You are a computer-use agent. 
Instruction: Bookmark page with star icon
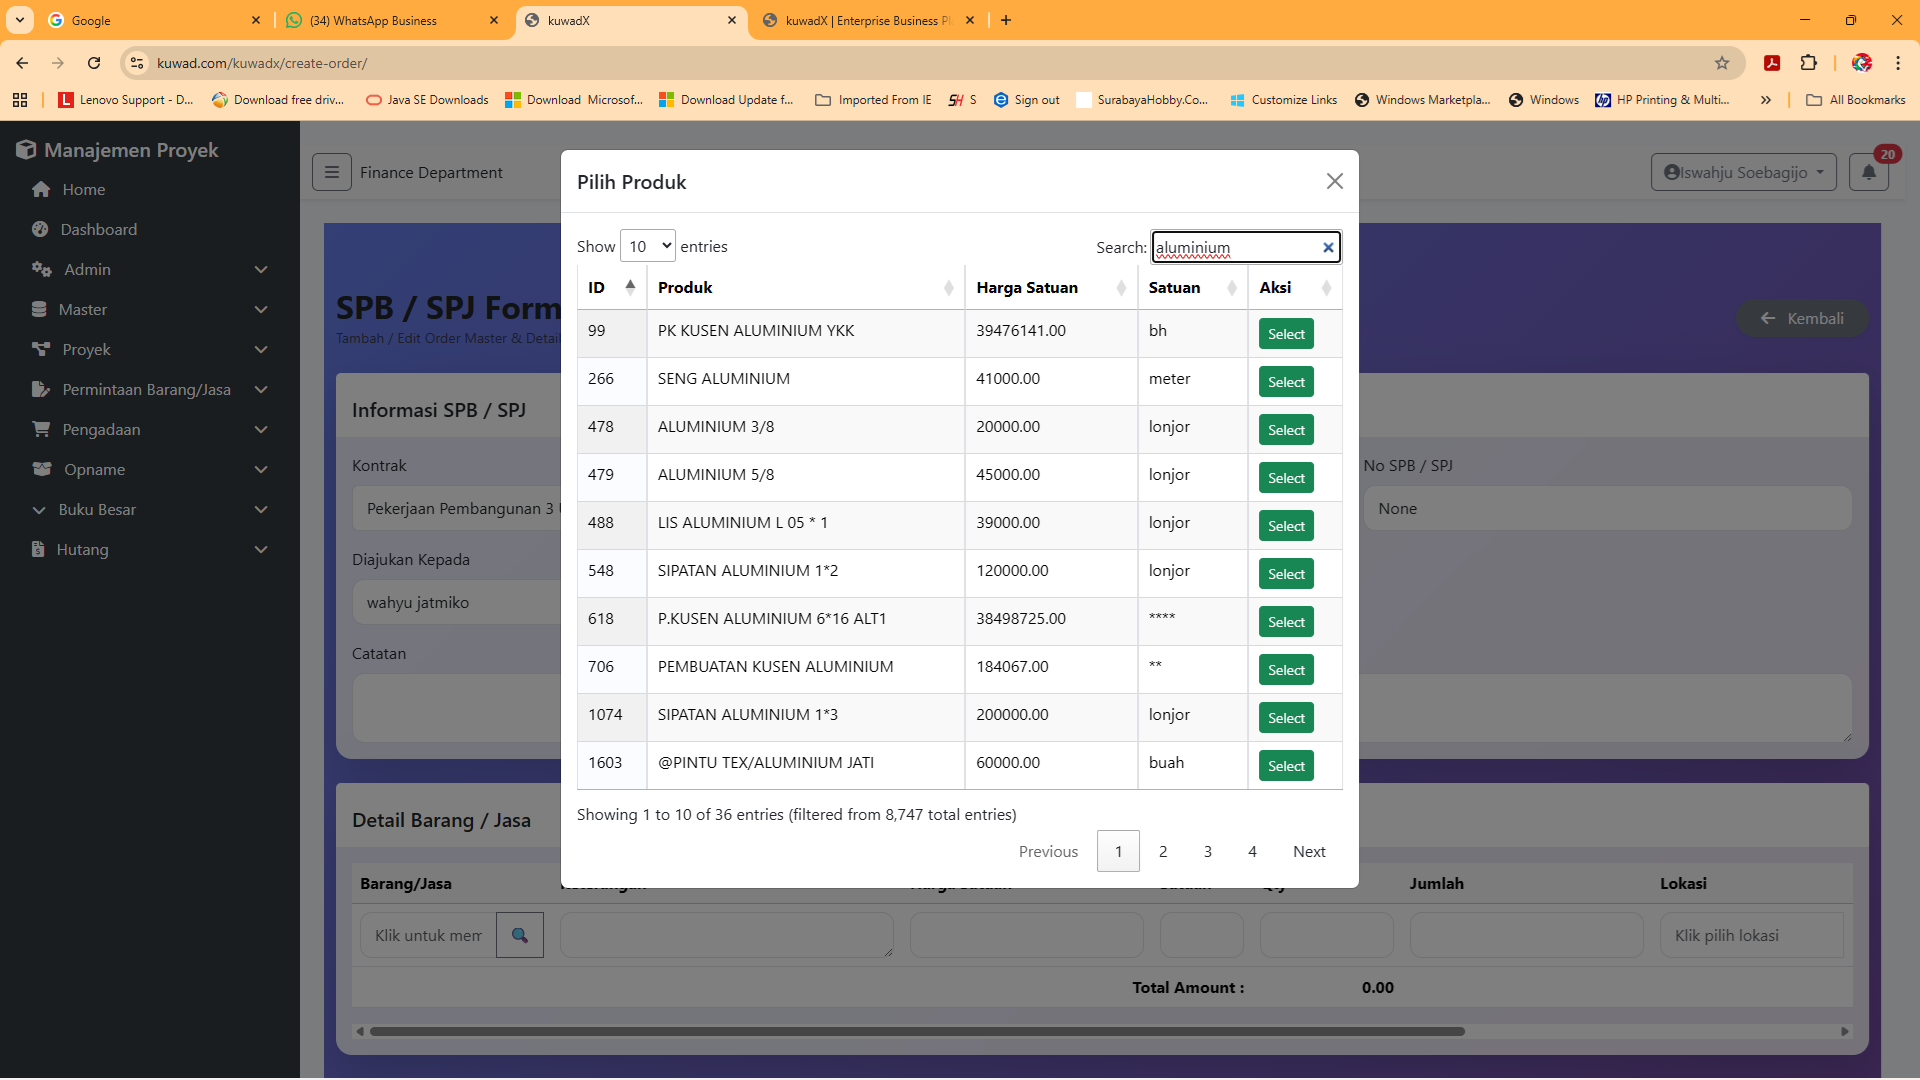tap(1722, 63)
